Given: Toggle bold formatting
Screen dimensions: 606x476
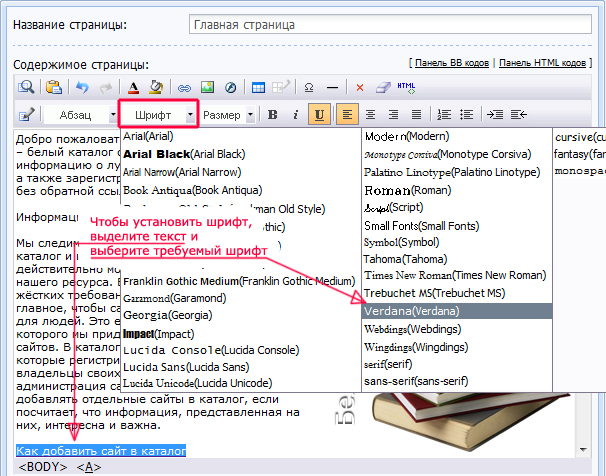Looking at the screenshot, I should pyautogui.click(x=273, y=115).
